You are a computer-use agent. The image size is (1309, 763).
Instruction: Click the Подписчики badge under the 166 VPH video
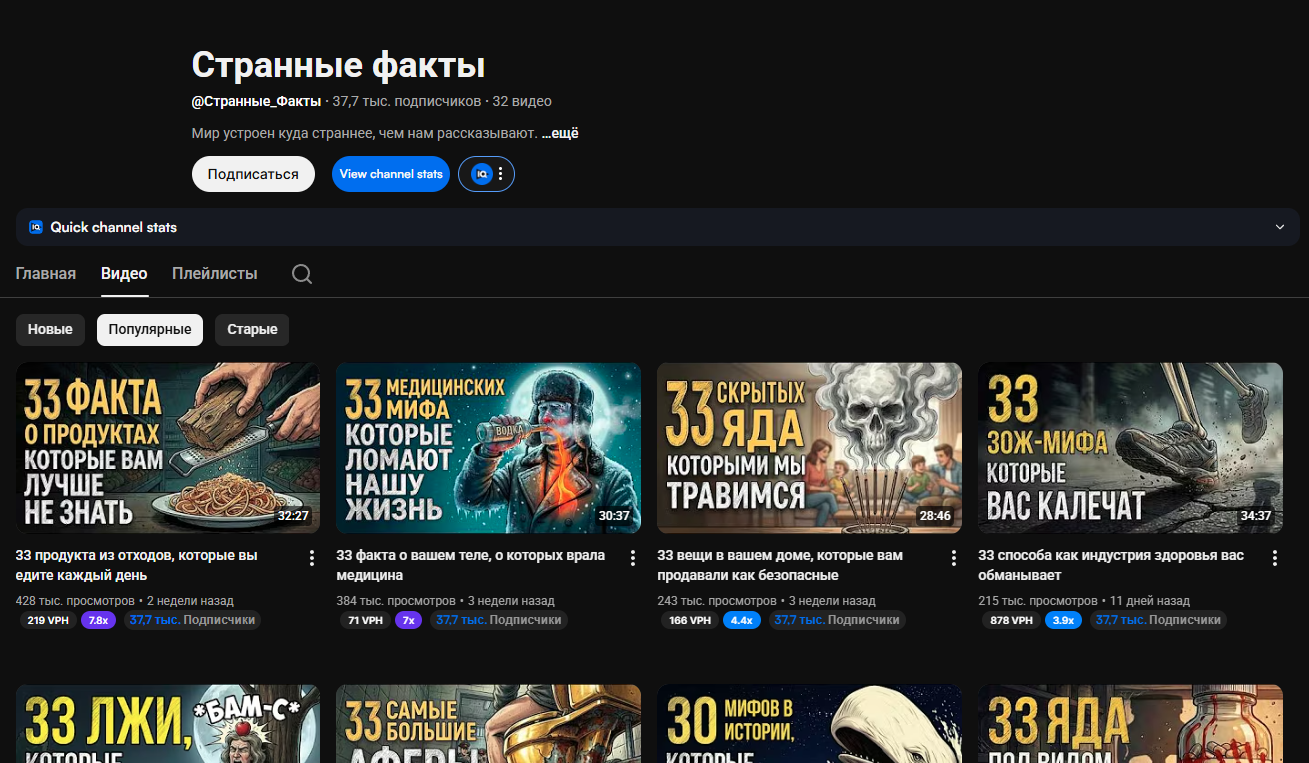(836, 620)
